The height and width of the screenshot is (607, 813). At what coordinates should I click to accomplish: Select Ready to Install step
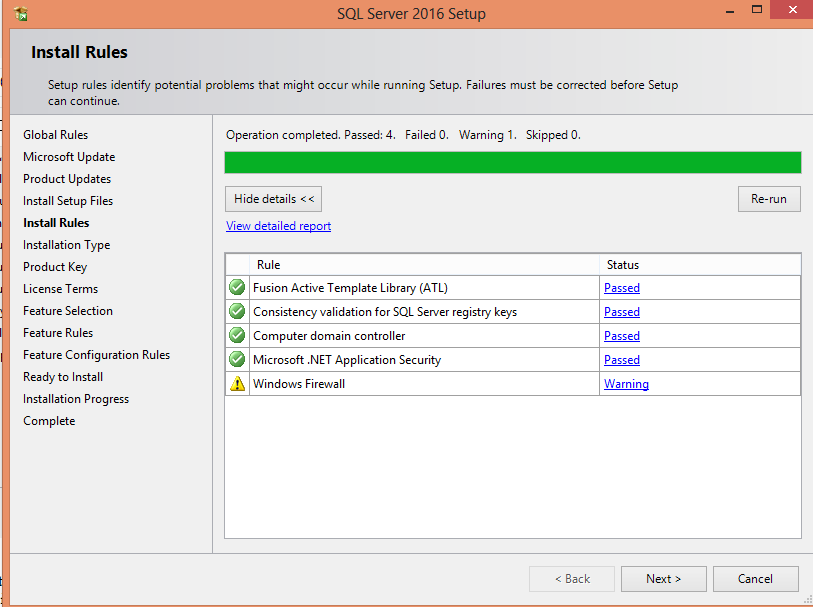tap(63, 377)
